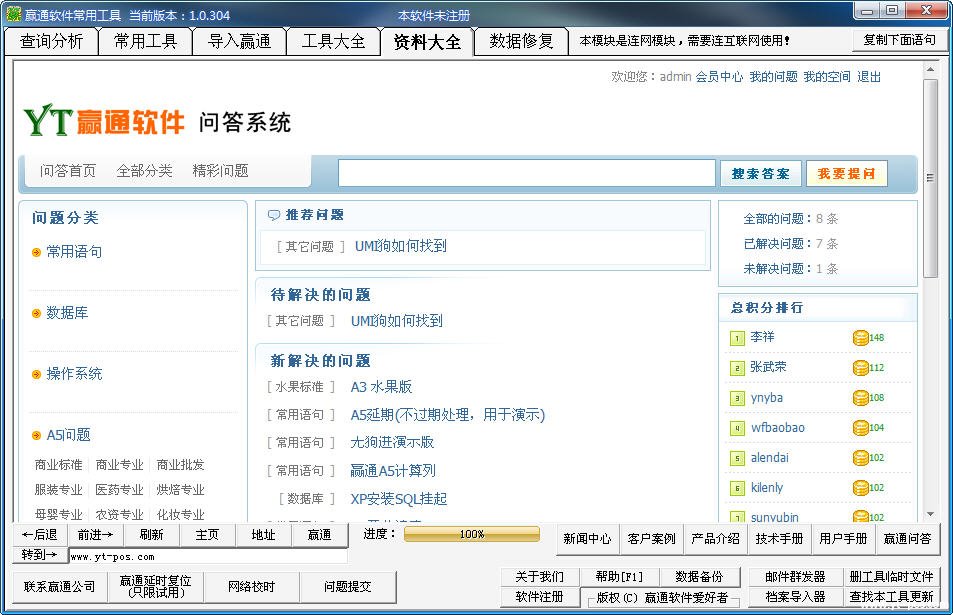Click the gold coin icon next to score 108

coord(861,398)
